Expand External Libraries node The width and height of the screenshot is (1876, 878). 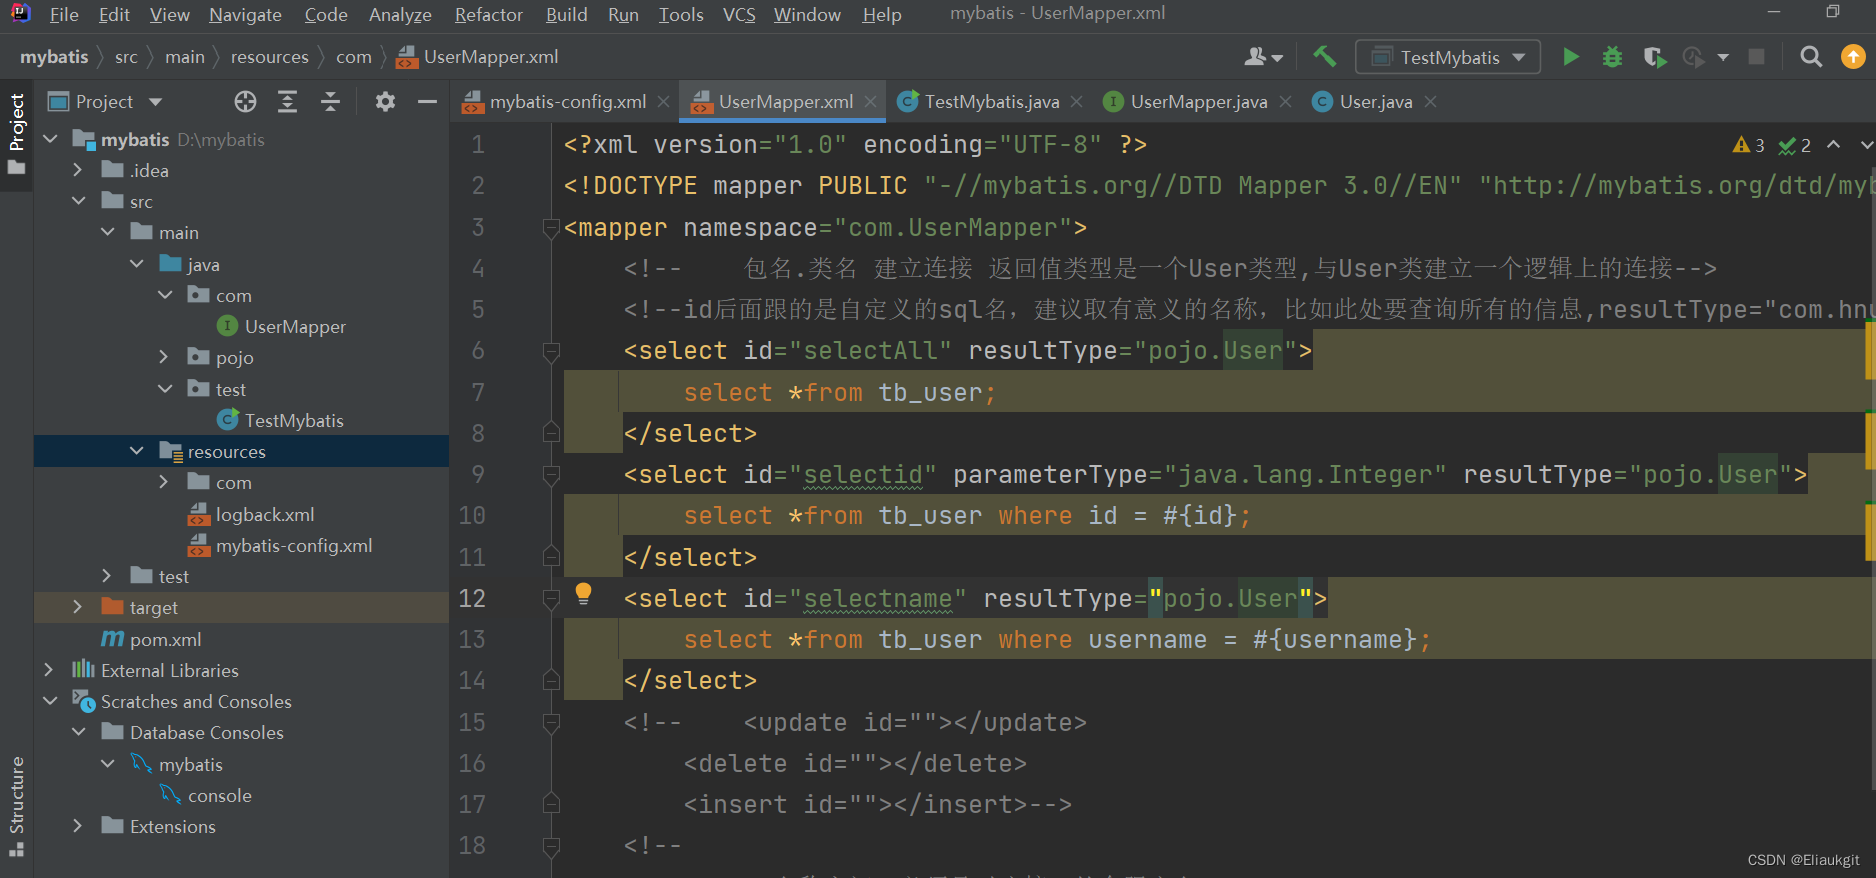(49, 670)
